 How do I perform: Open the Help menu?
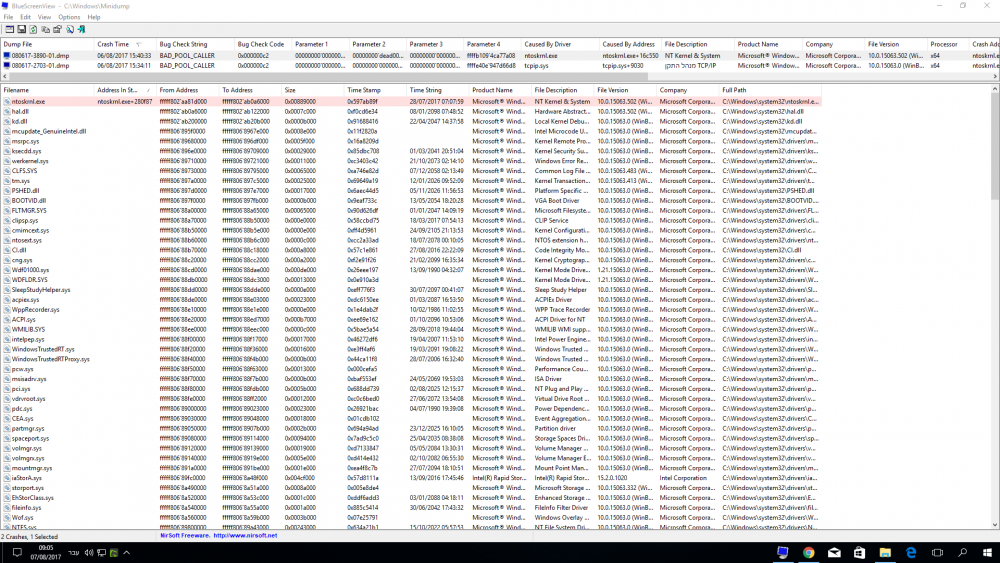point(94,17)
